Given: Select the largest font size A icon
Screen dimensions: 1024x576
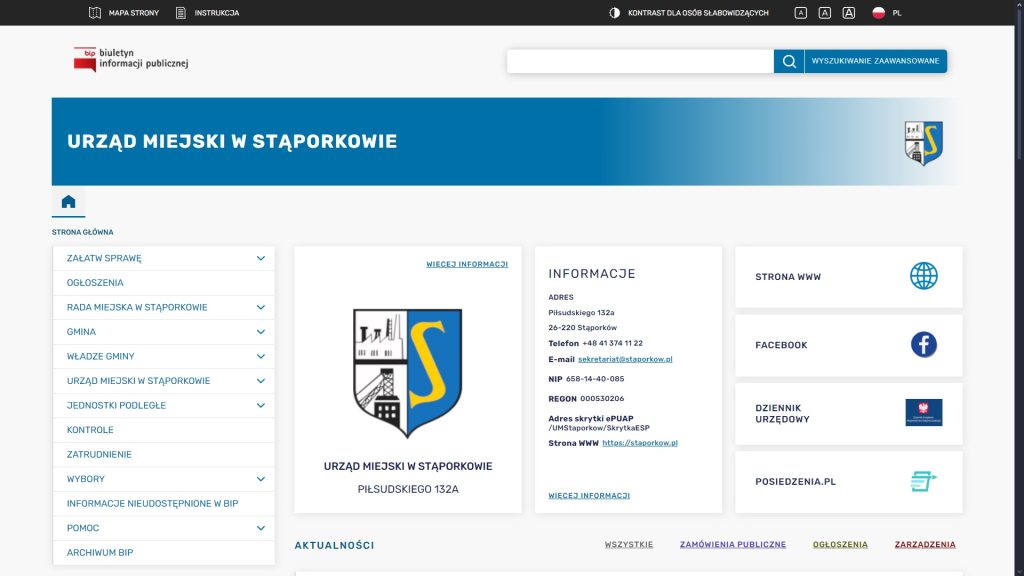Looking at the screenshot, I should pos(849,13).
